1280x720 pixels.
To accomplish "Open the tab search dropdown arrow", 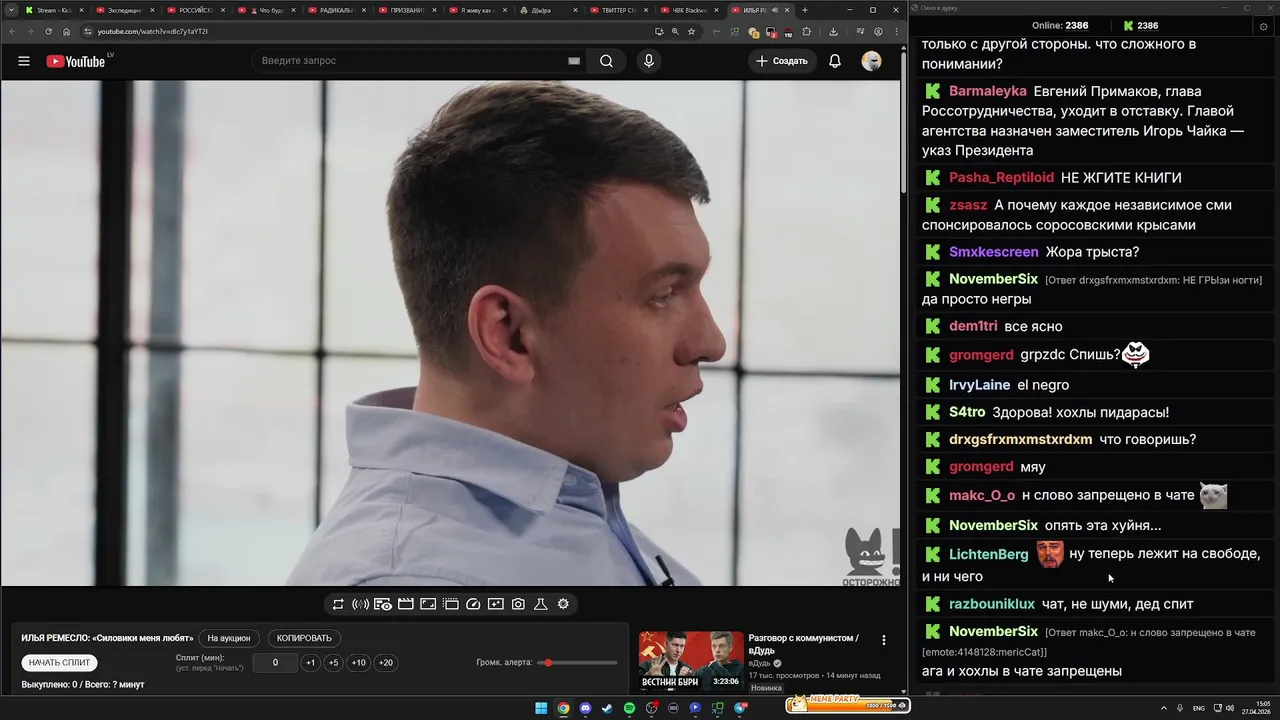I will pos(11,10).
